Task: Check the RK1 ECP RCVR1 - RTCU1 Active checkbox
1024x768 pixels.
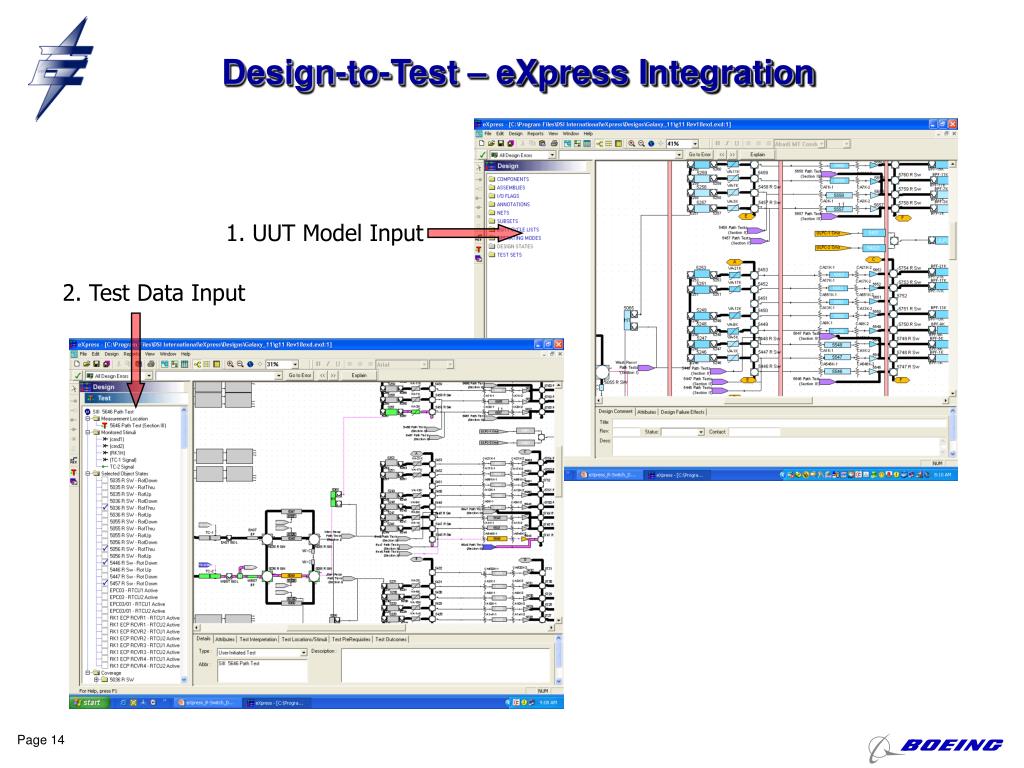Action: 105,618
